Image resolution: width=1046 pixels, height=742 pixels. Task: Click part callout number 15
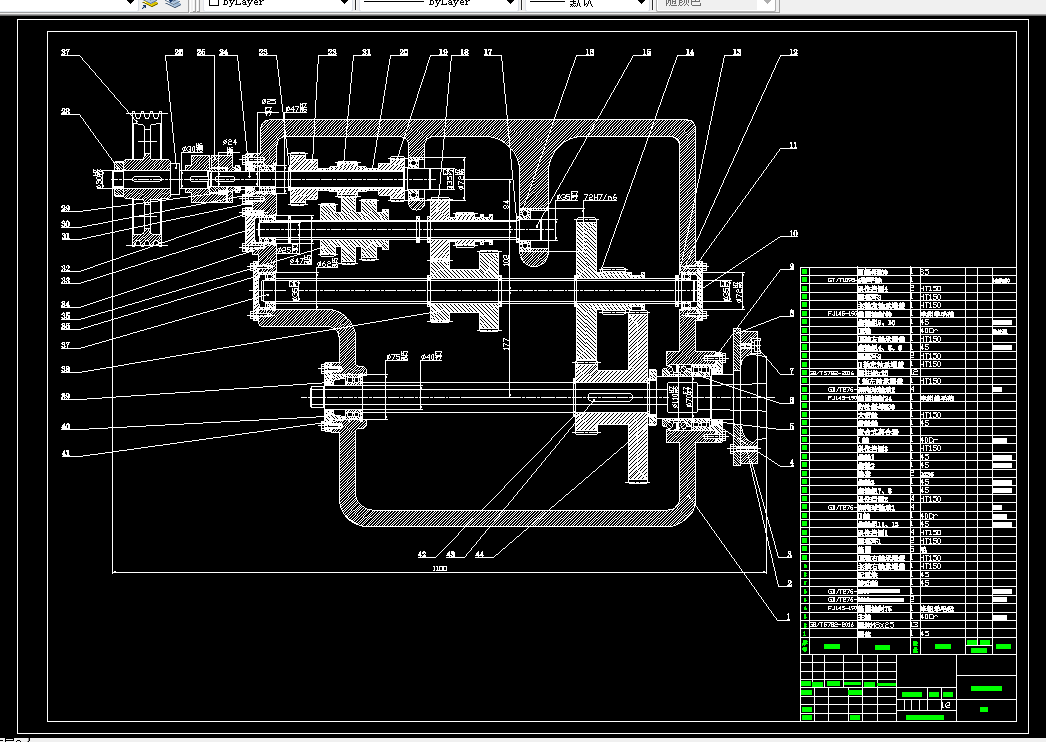click(x=646, y=52)
